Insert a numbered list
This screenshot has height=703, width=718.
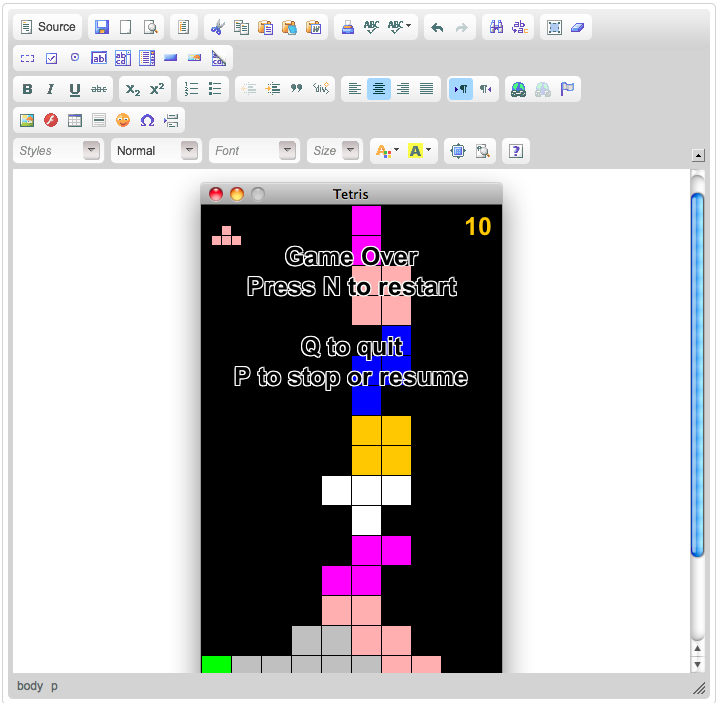(x=191, y=89)
